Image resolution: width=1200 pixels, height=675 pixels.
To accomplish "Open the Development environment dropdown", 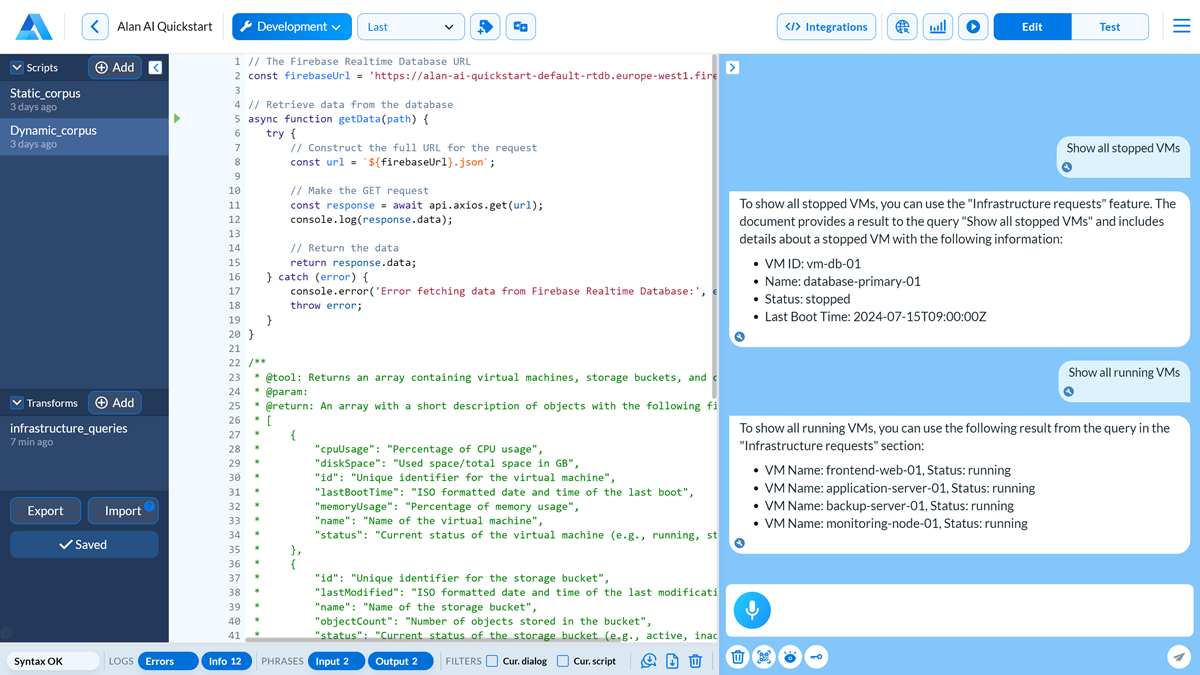I will 291,27.
